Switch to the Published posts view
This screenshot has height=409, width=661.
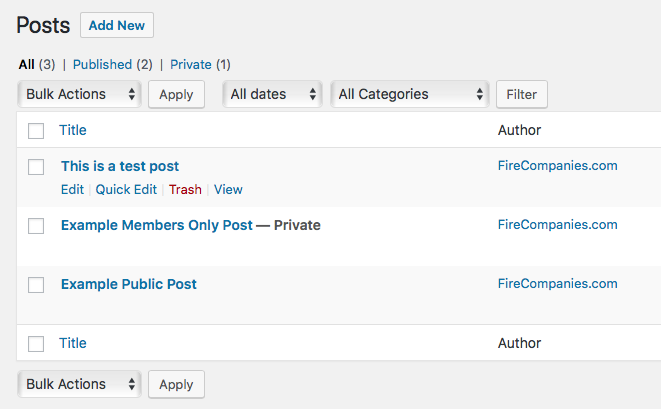coord(102,64)
